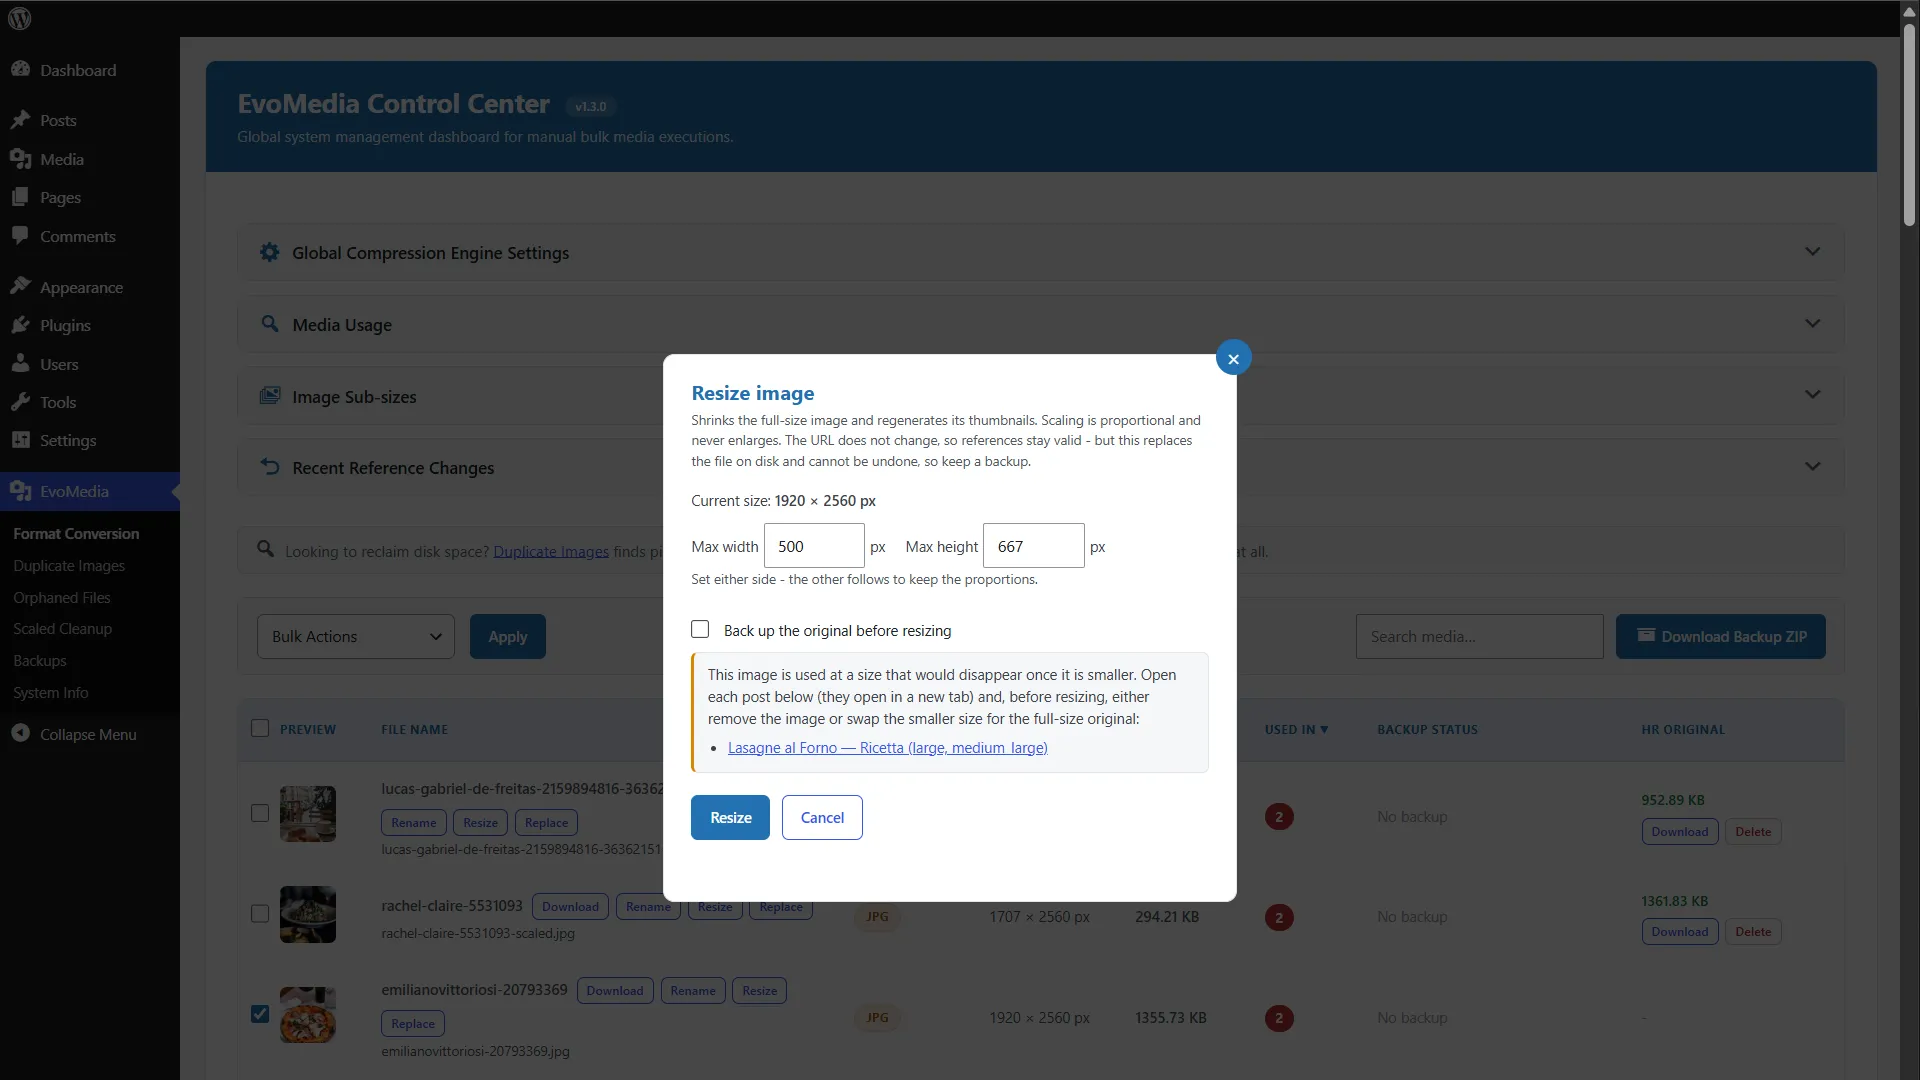Check the rachel-claire-5531093 row checkbox
1920x1080 pixels.
[x=260, y=914]
